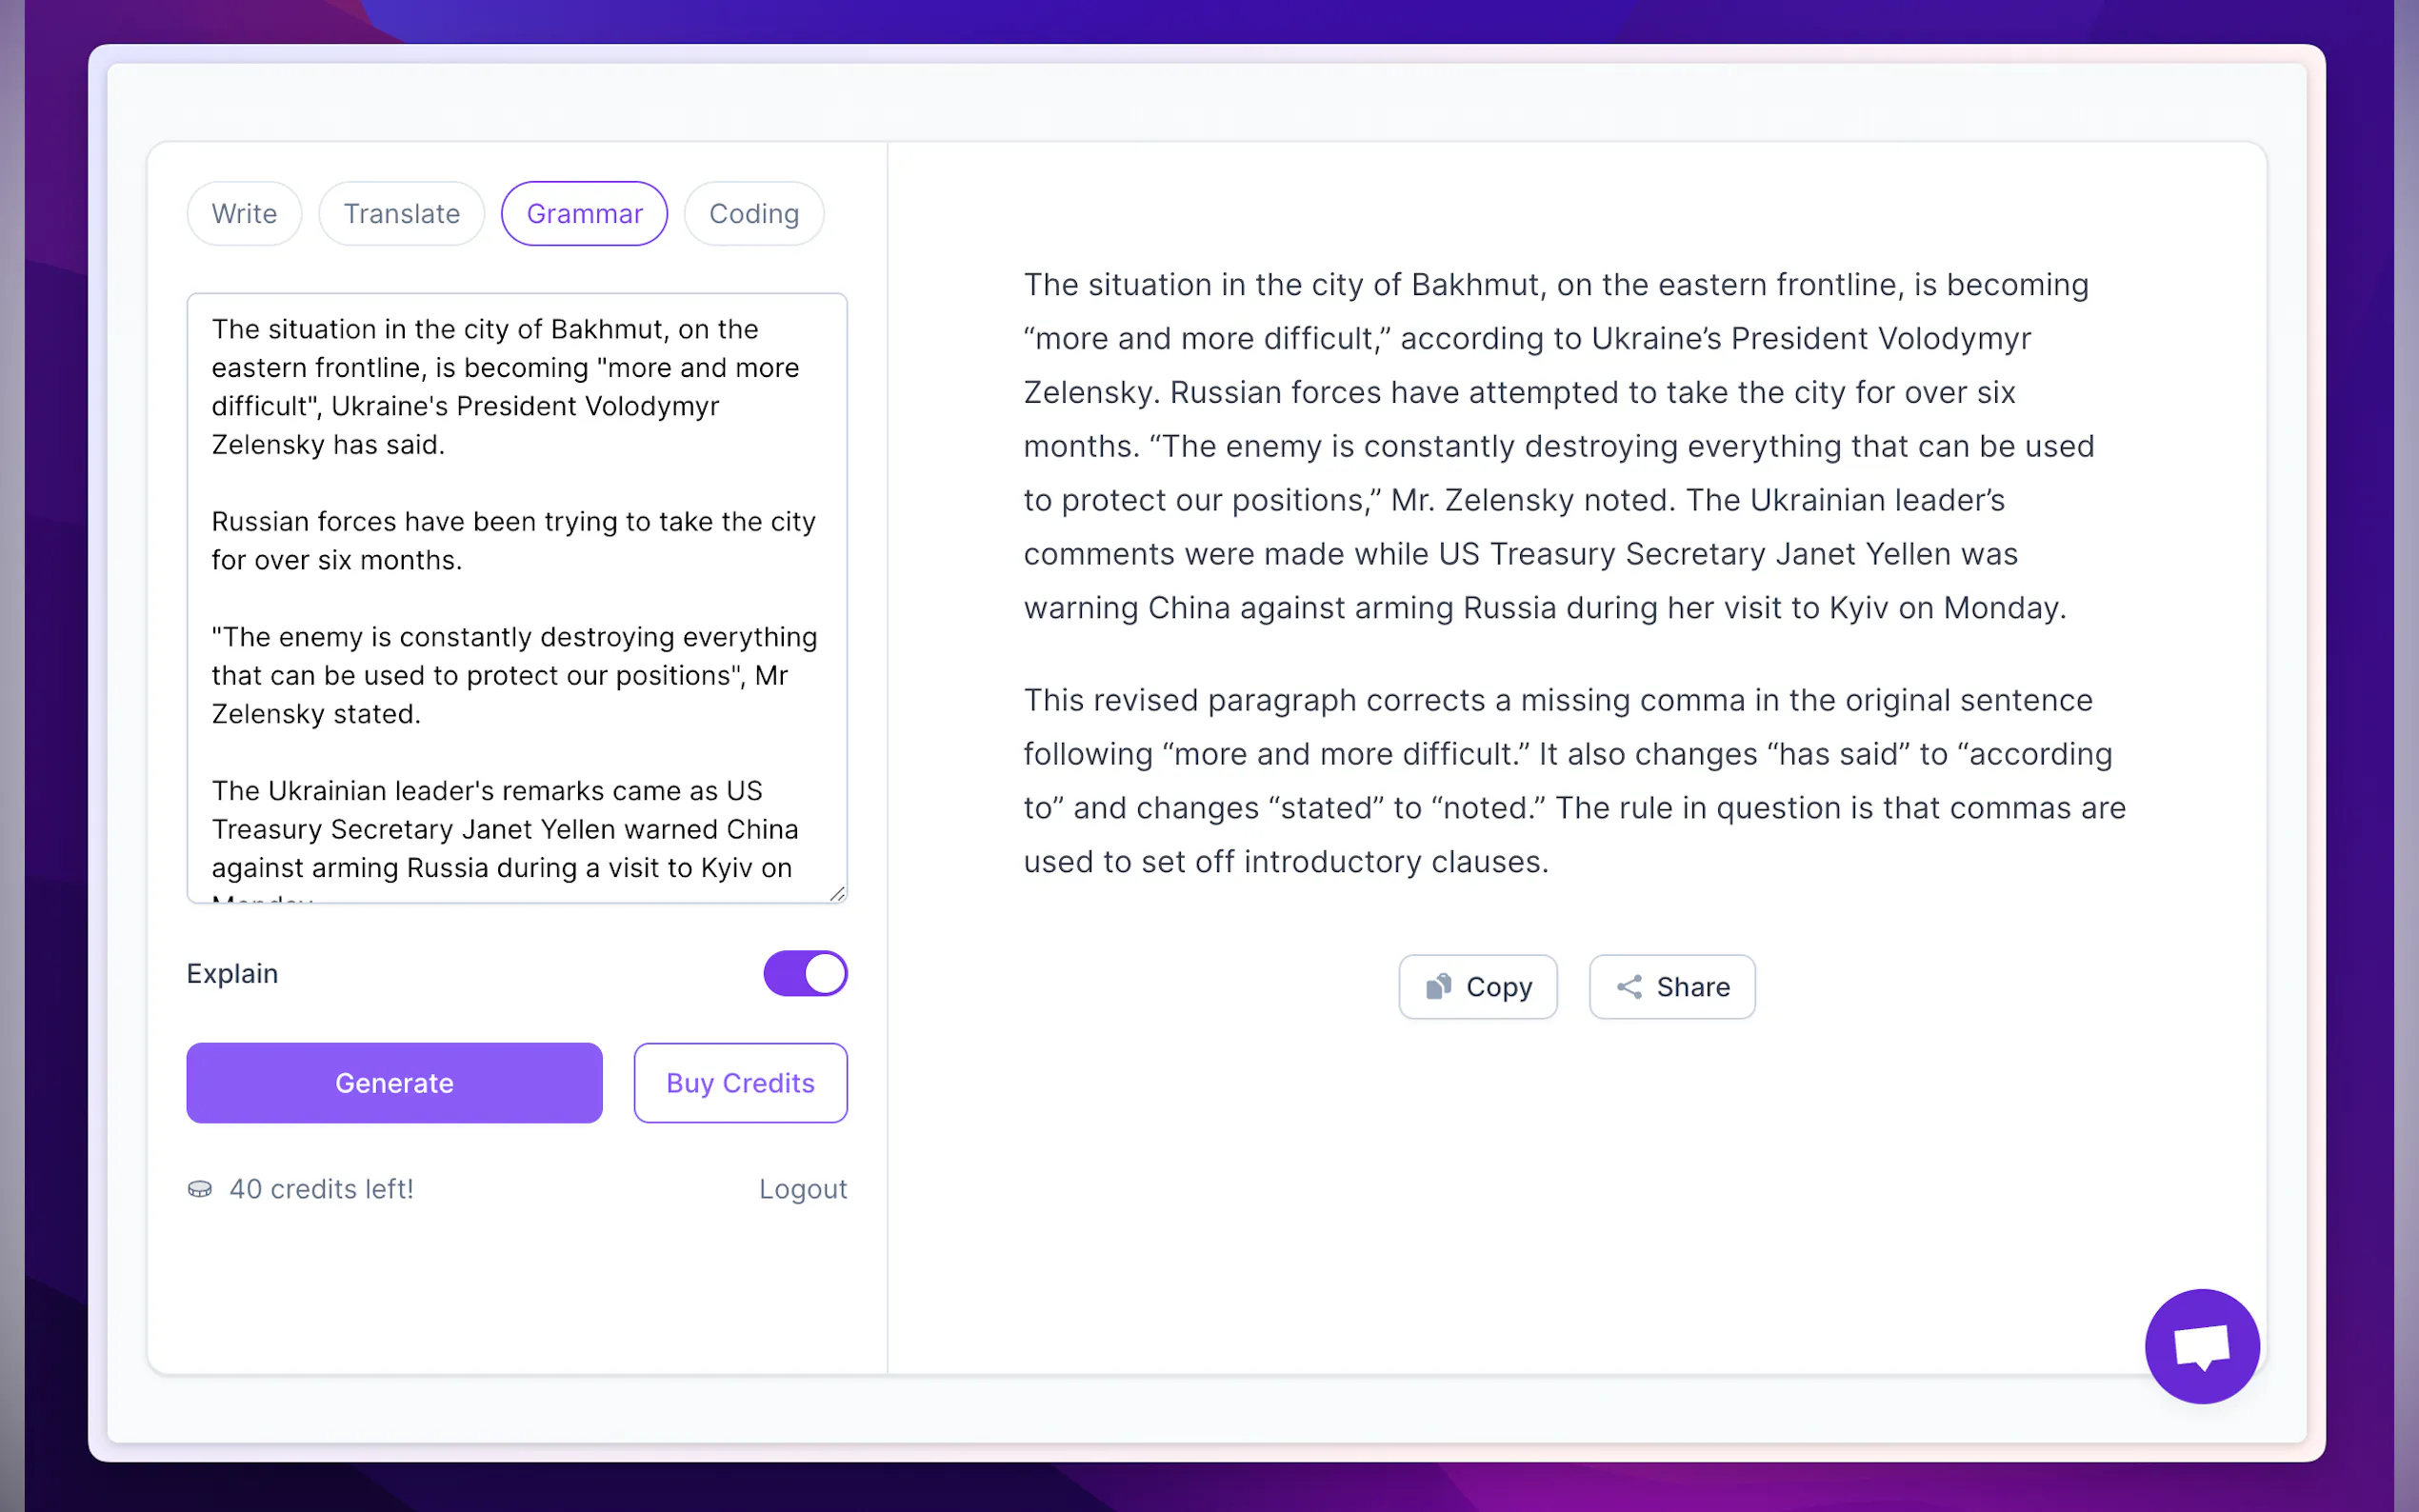Click the '40 credits left!' text
Image resolution: width=2419 pixels, height=1512 pixels.
click(x=321, y=1189)
